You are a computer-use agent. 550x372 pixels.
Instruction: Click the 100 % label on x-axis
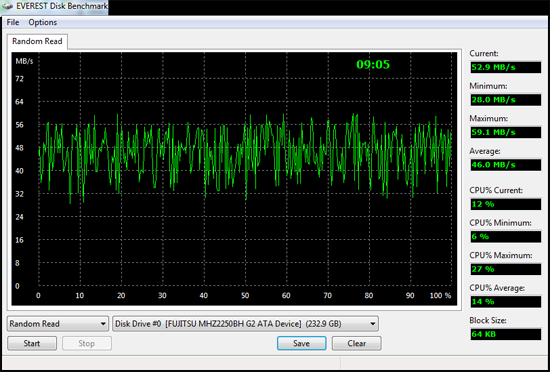pyautogui.click(x=440, y=296)
